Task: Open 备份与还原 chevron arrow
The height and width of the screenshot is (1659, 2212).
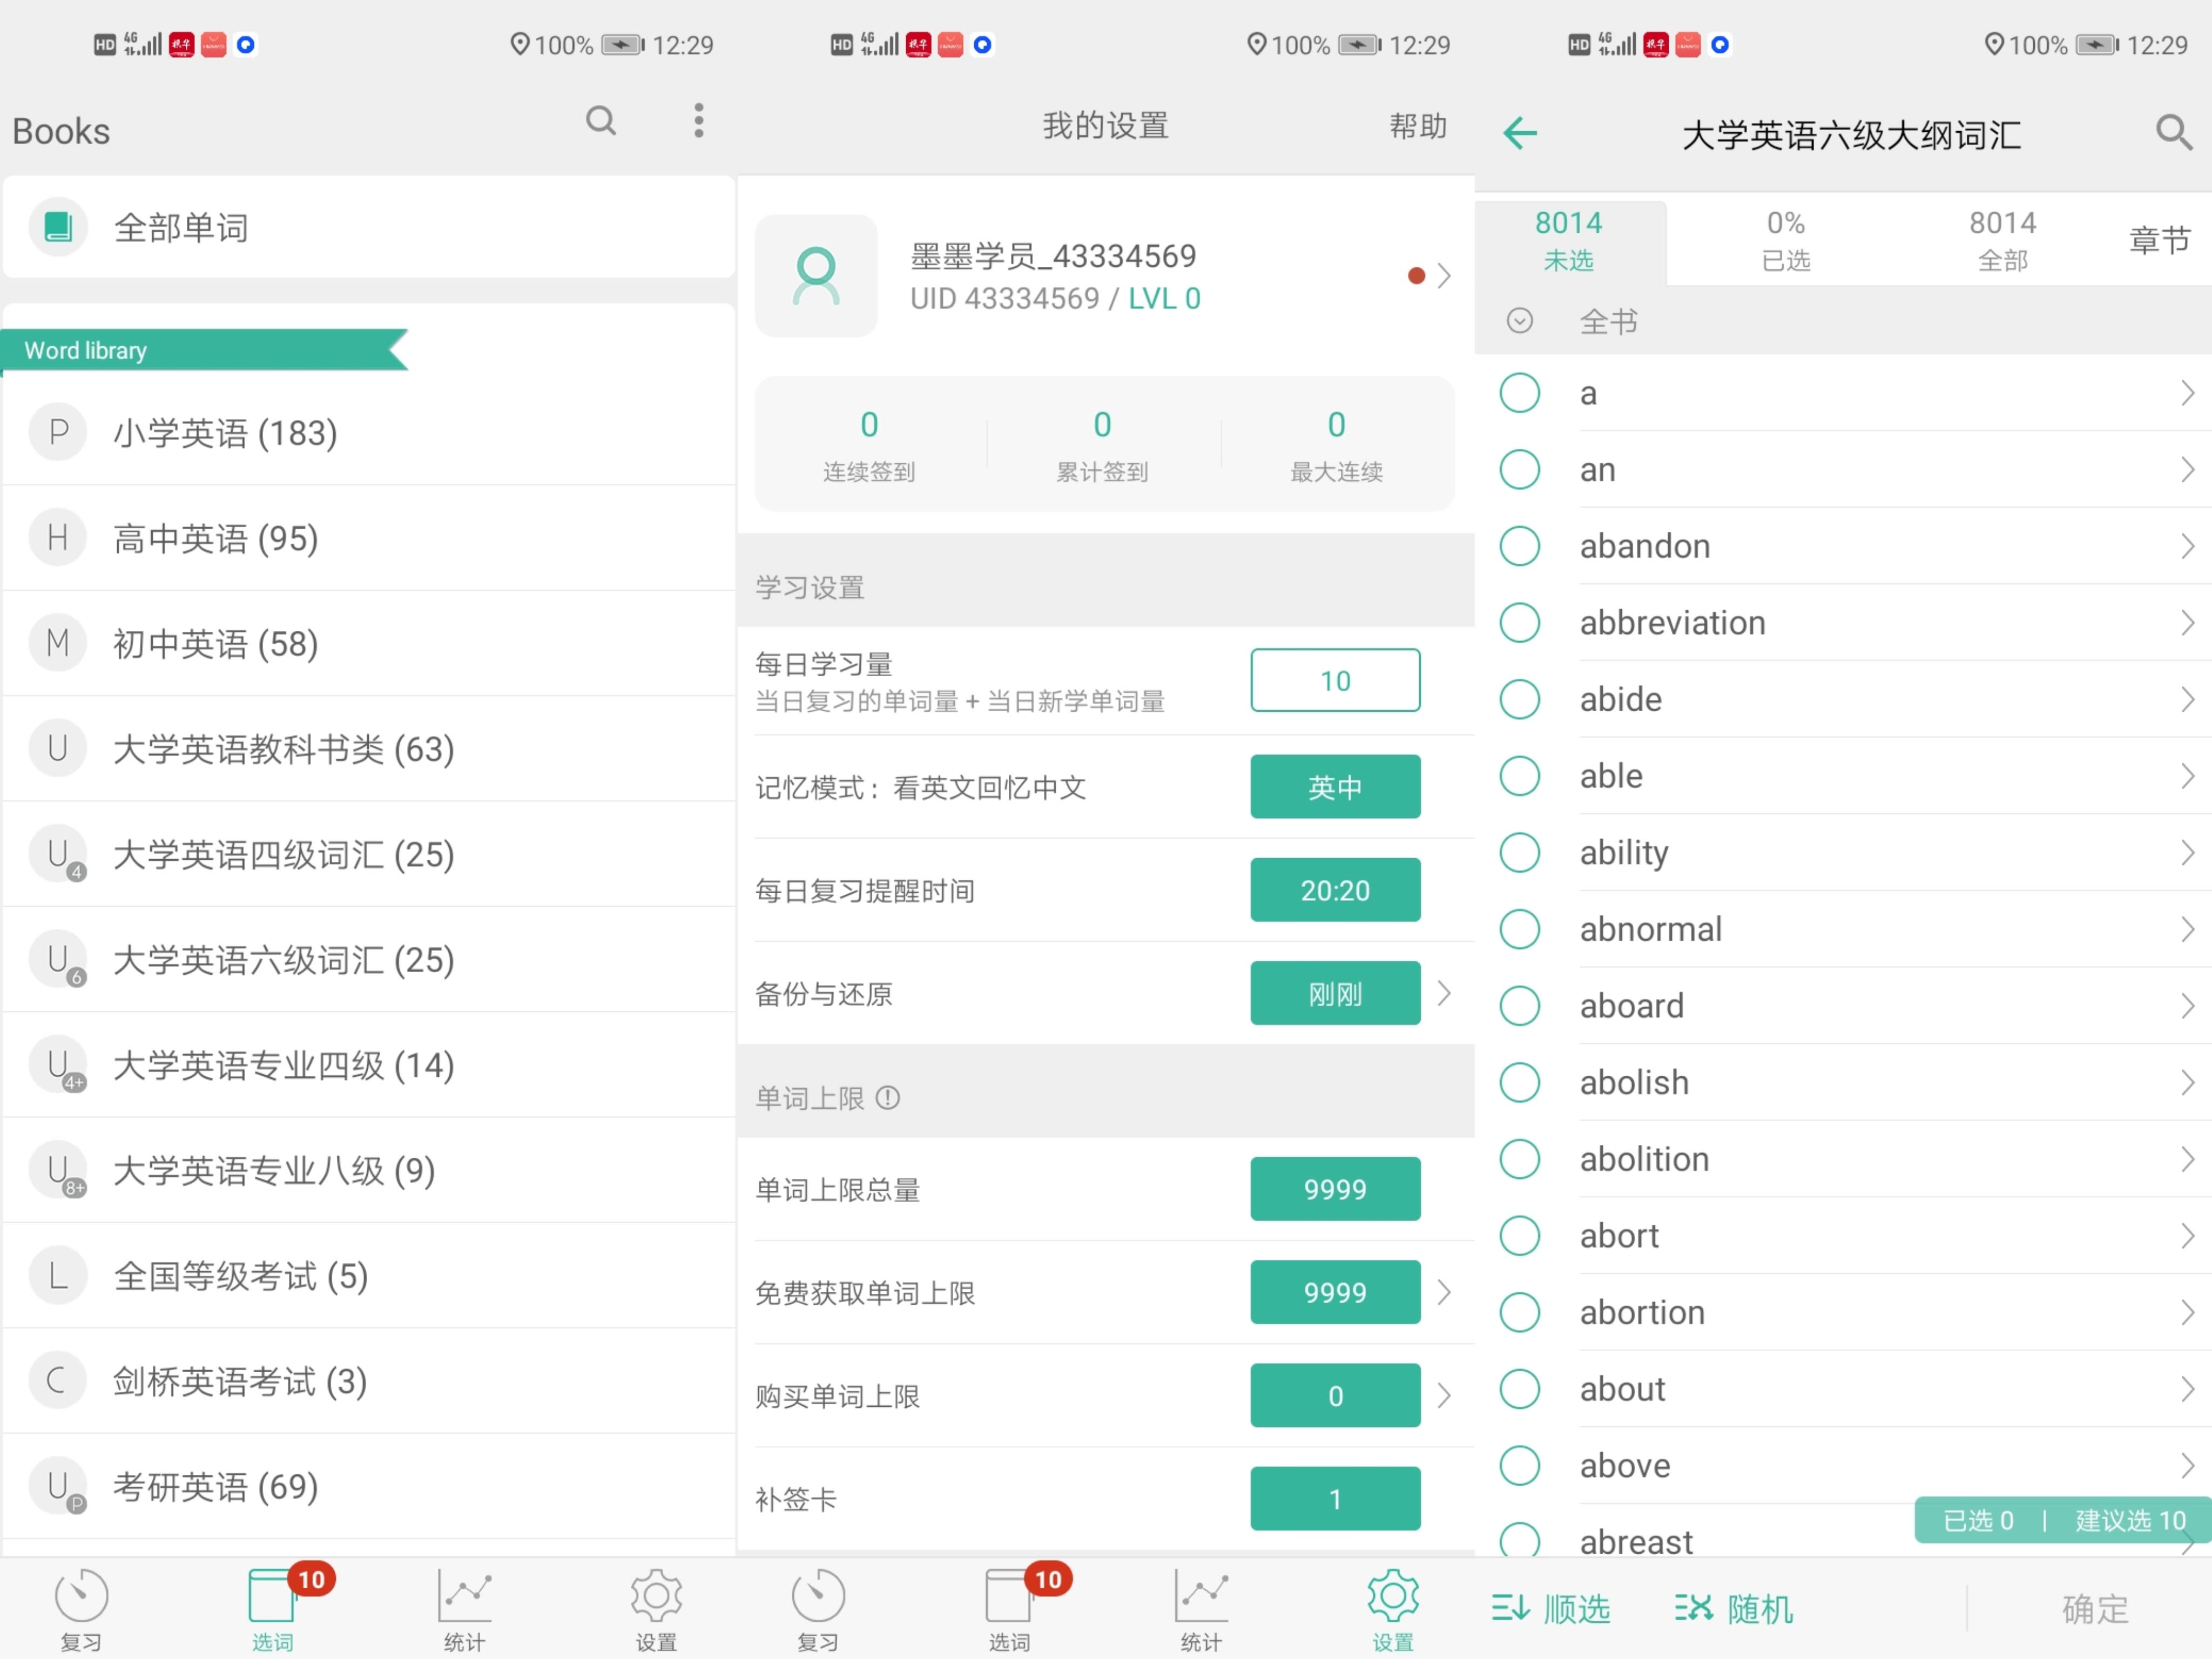Action: 1443,993
